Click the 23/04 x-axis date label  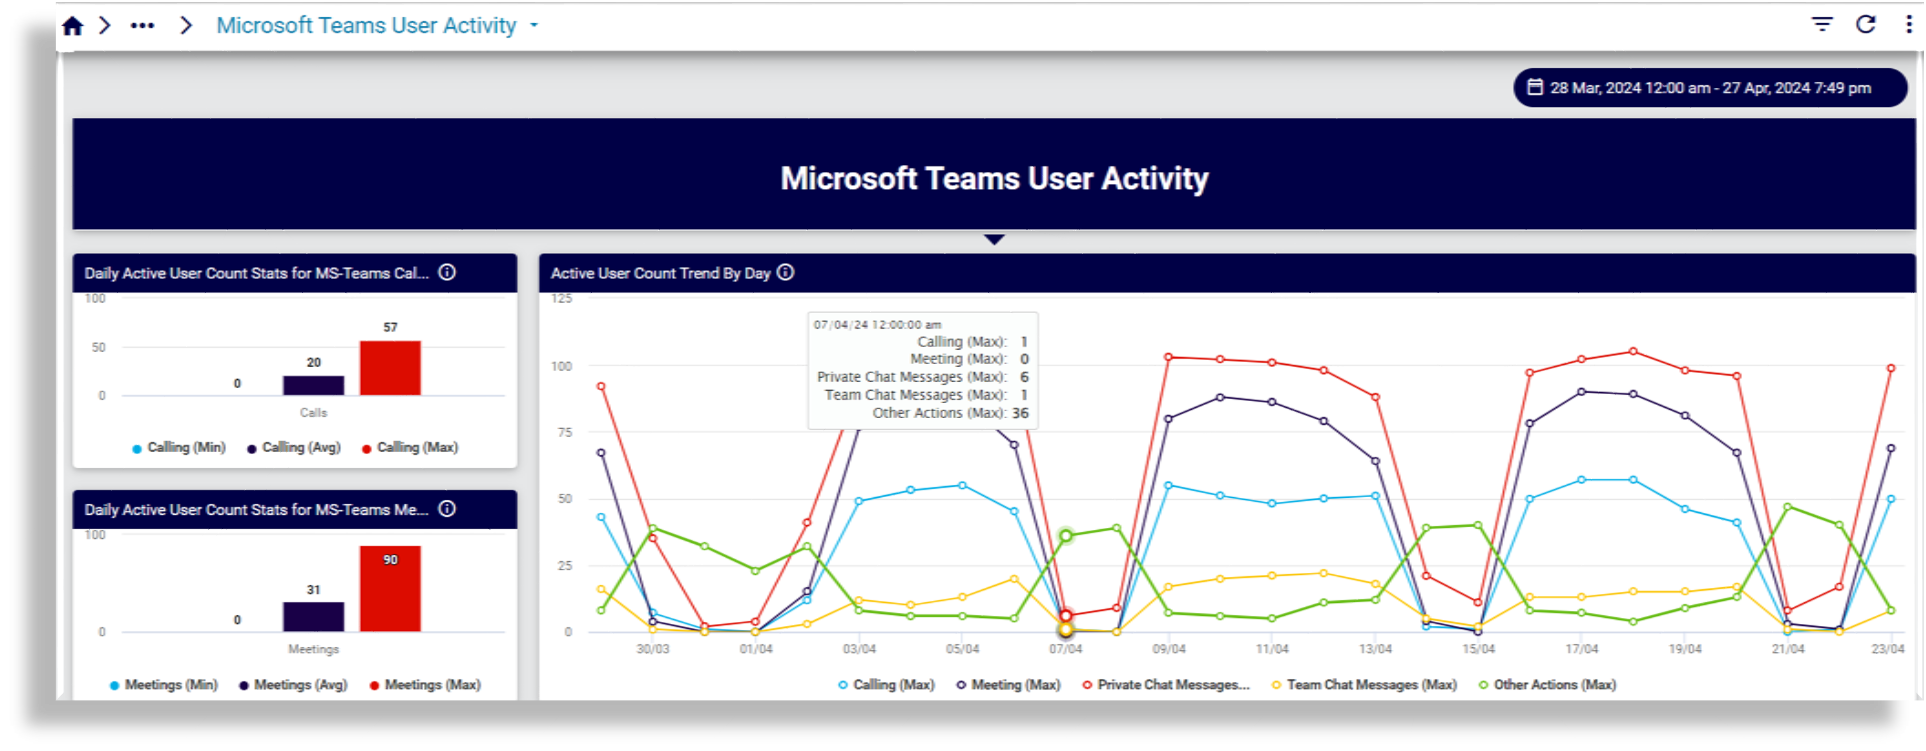pyautogui.click(x=1888, y=649)
